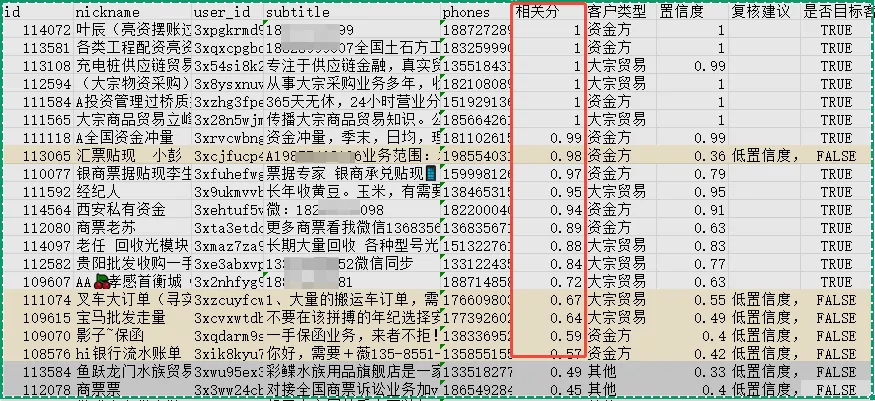Click nickname cell A全国资金冲量
The image size is (875, 401).
pyautogui.click(x=133, y=138)
